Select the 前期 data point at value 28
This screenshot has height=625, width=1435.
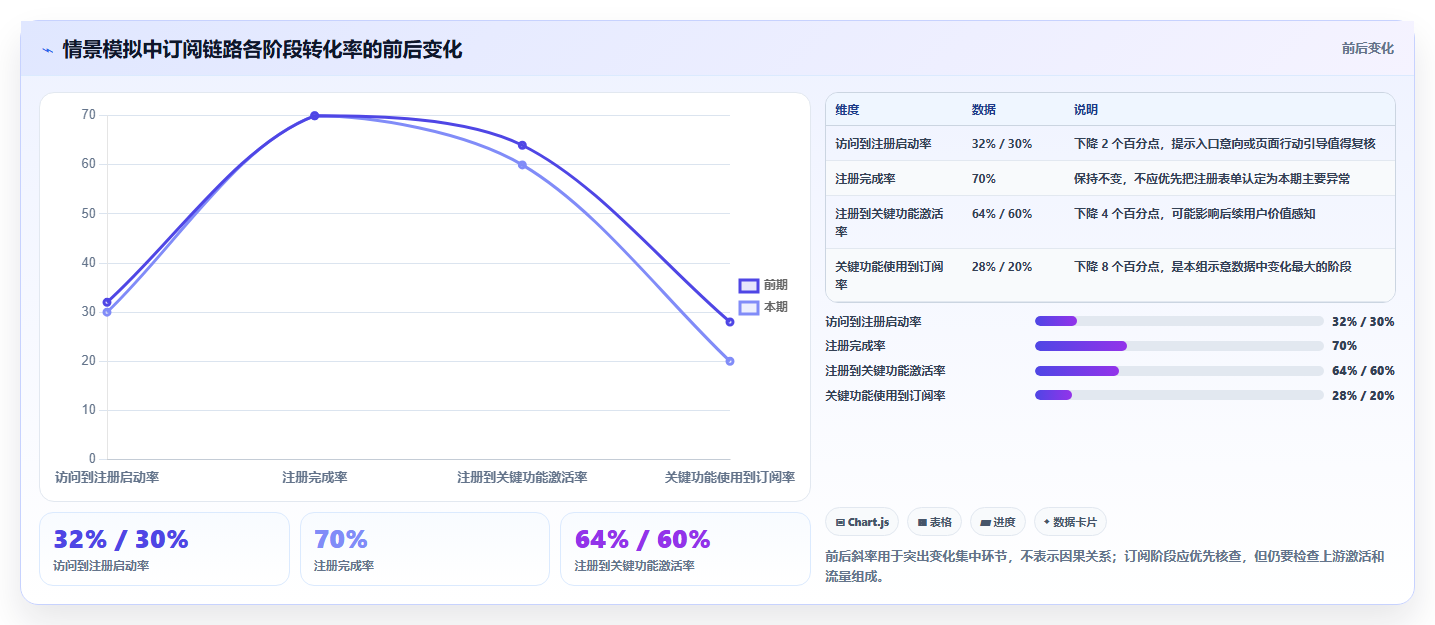(x=730, y=322)
